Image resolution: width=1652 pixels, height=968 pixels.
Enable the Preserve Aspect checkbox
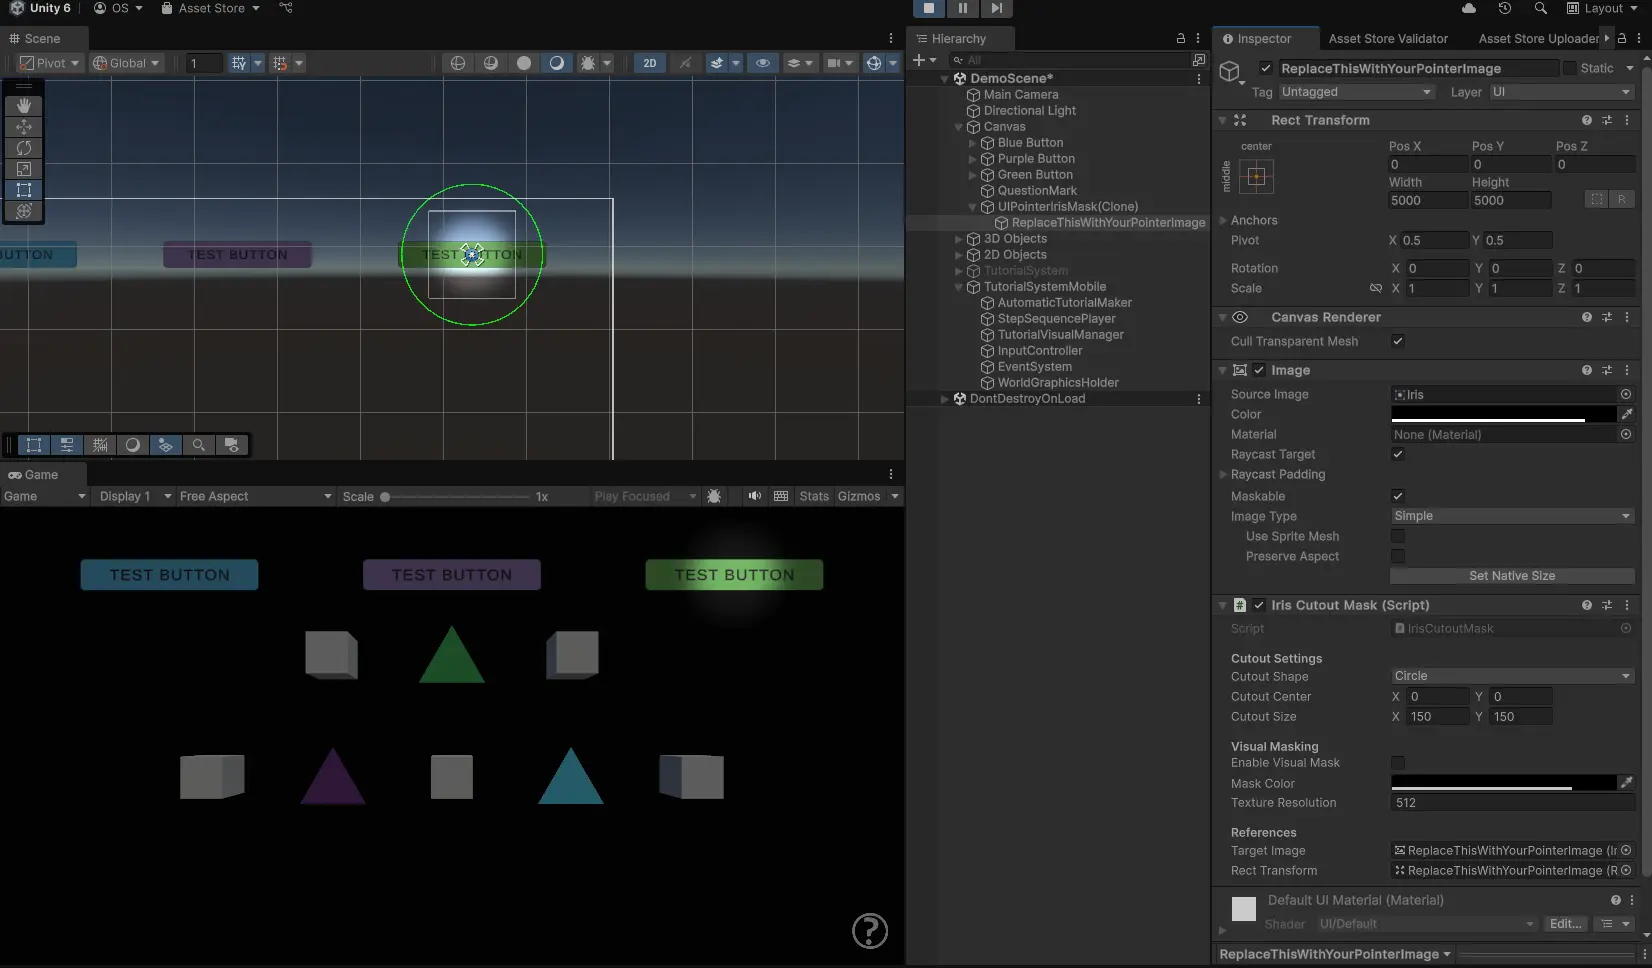pyautogui.click(x=1398, y=556)
